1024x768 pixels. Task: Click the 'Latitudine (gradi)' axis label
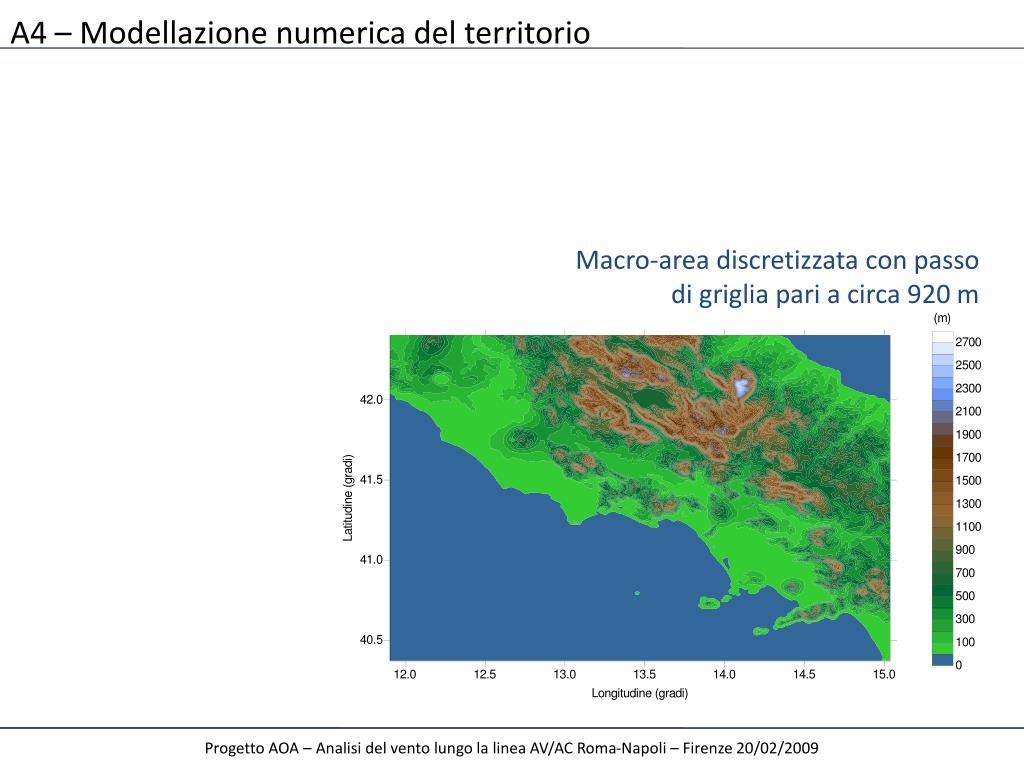(x=348, y=498)
